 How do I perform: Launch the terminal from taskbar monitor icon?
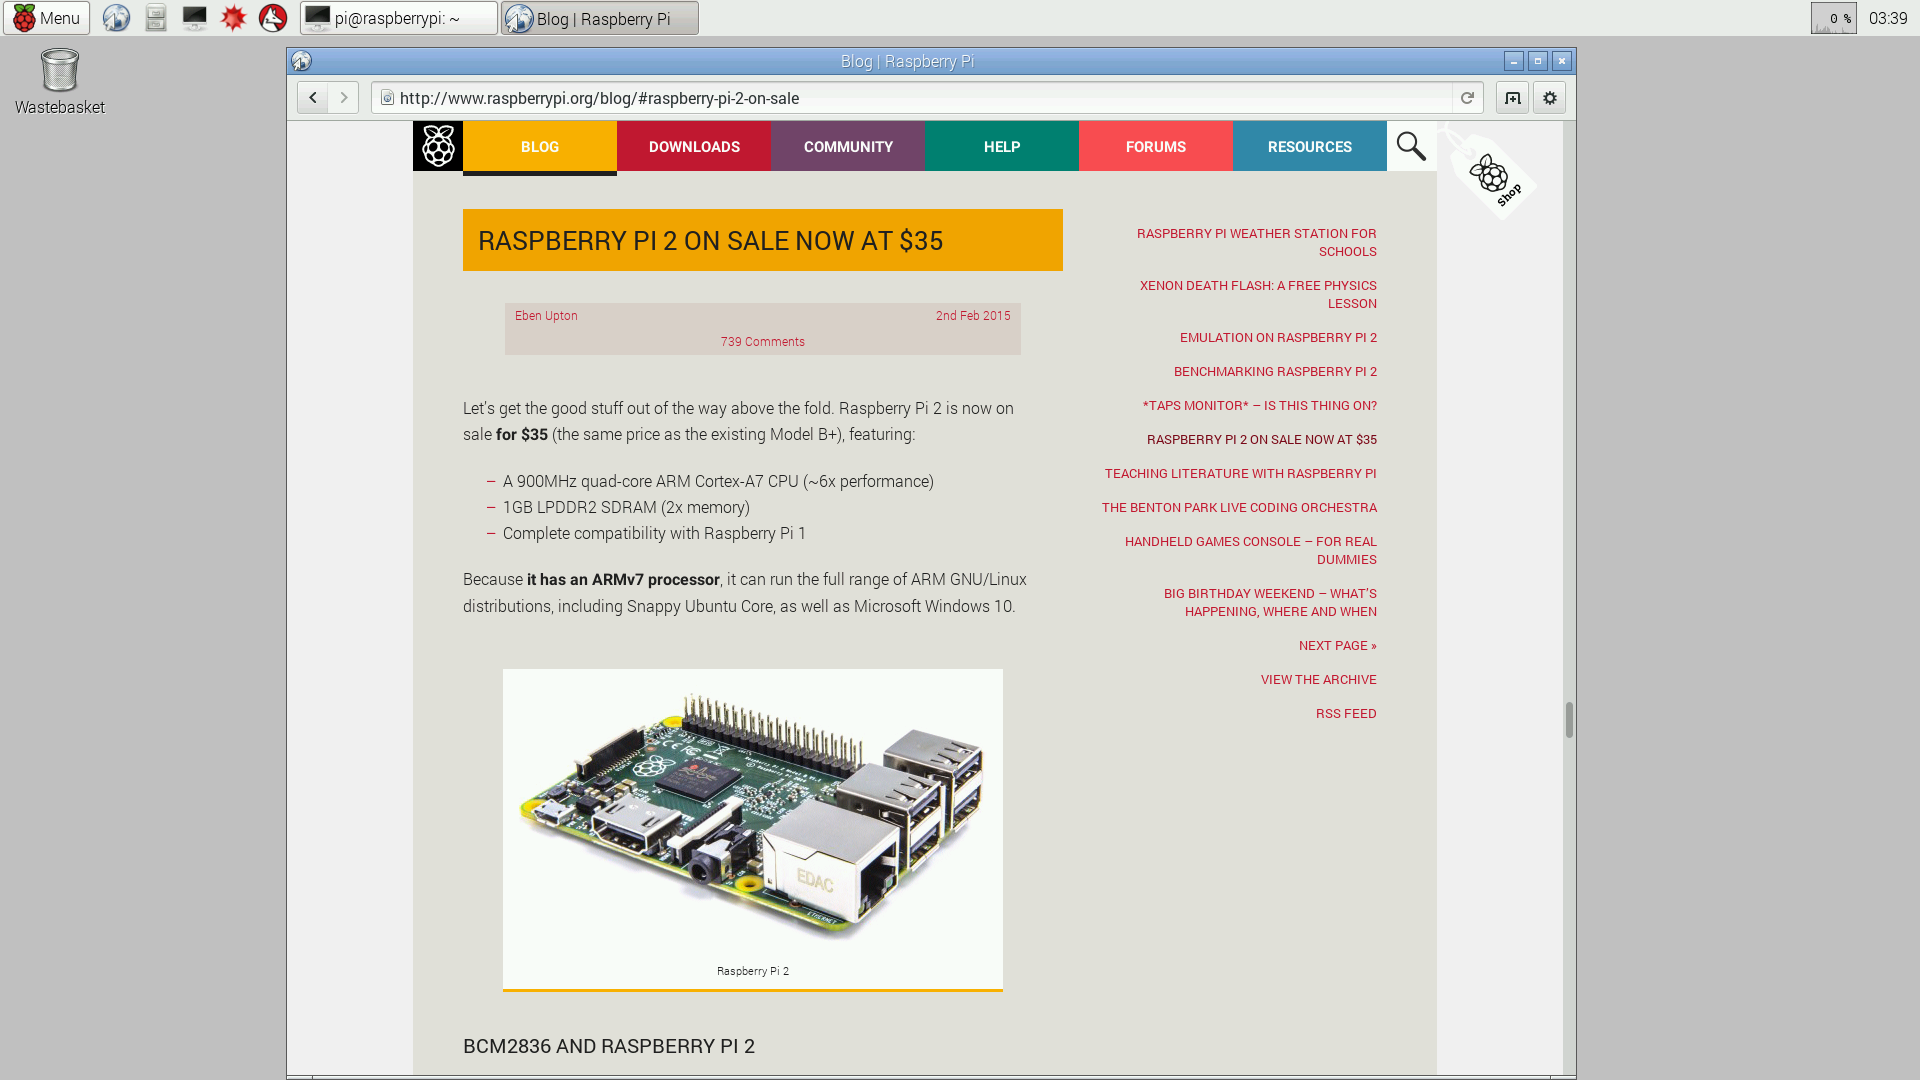[x=194, y=18]
